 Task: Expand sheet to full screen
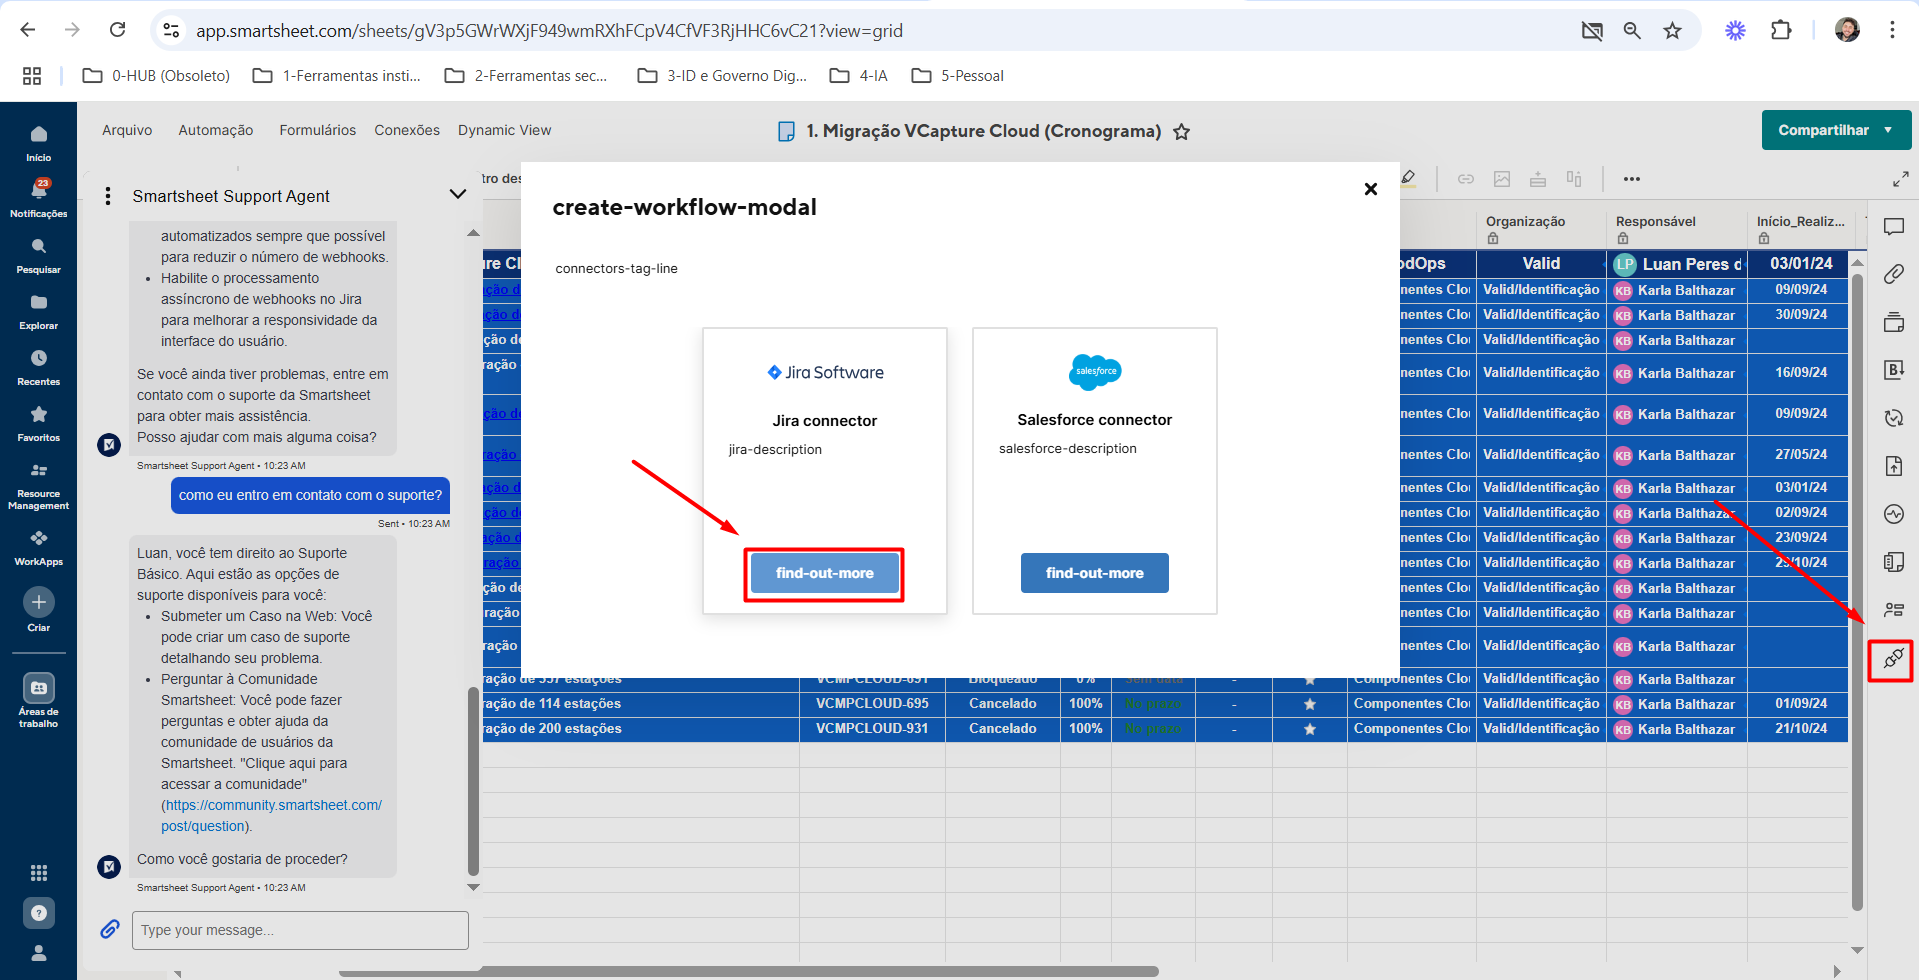tap(1901, 179)
